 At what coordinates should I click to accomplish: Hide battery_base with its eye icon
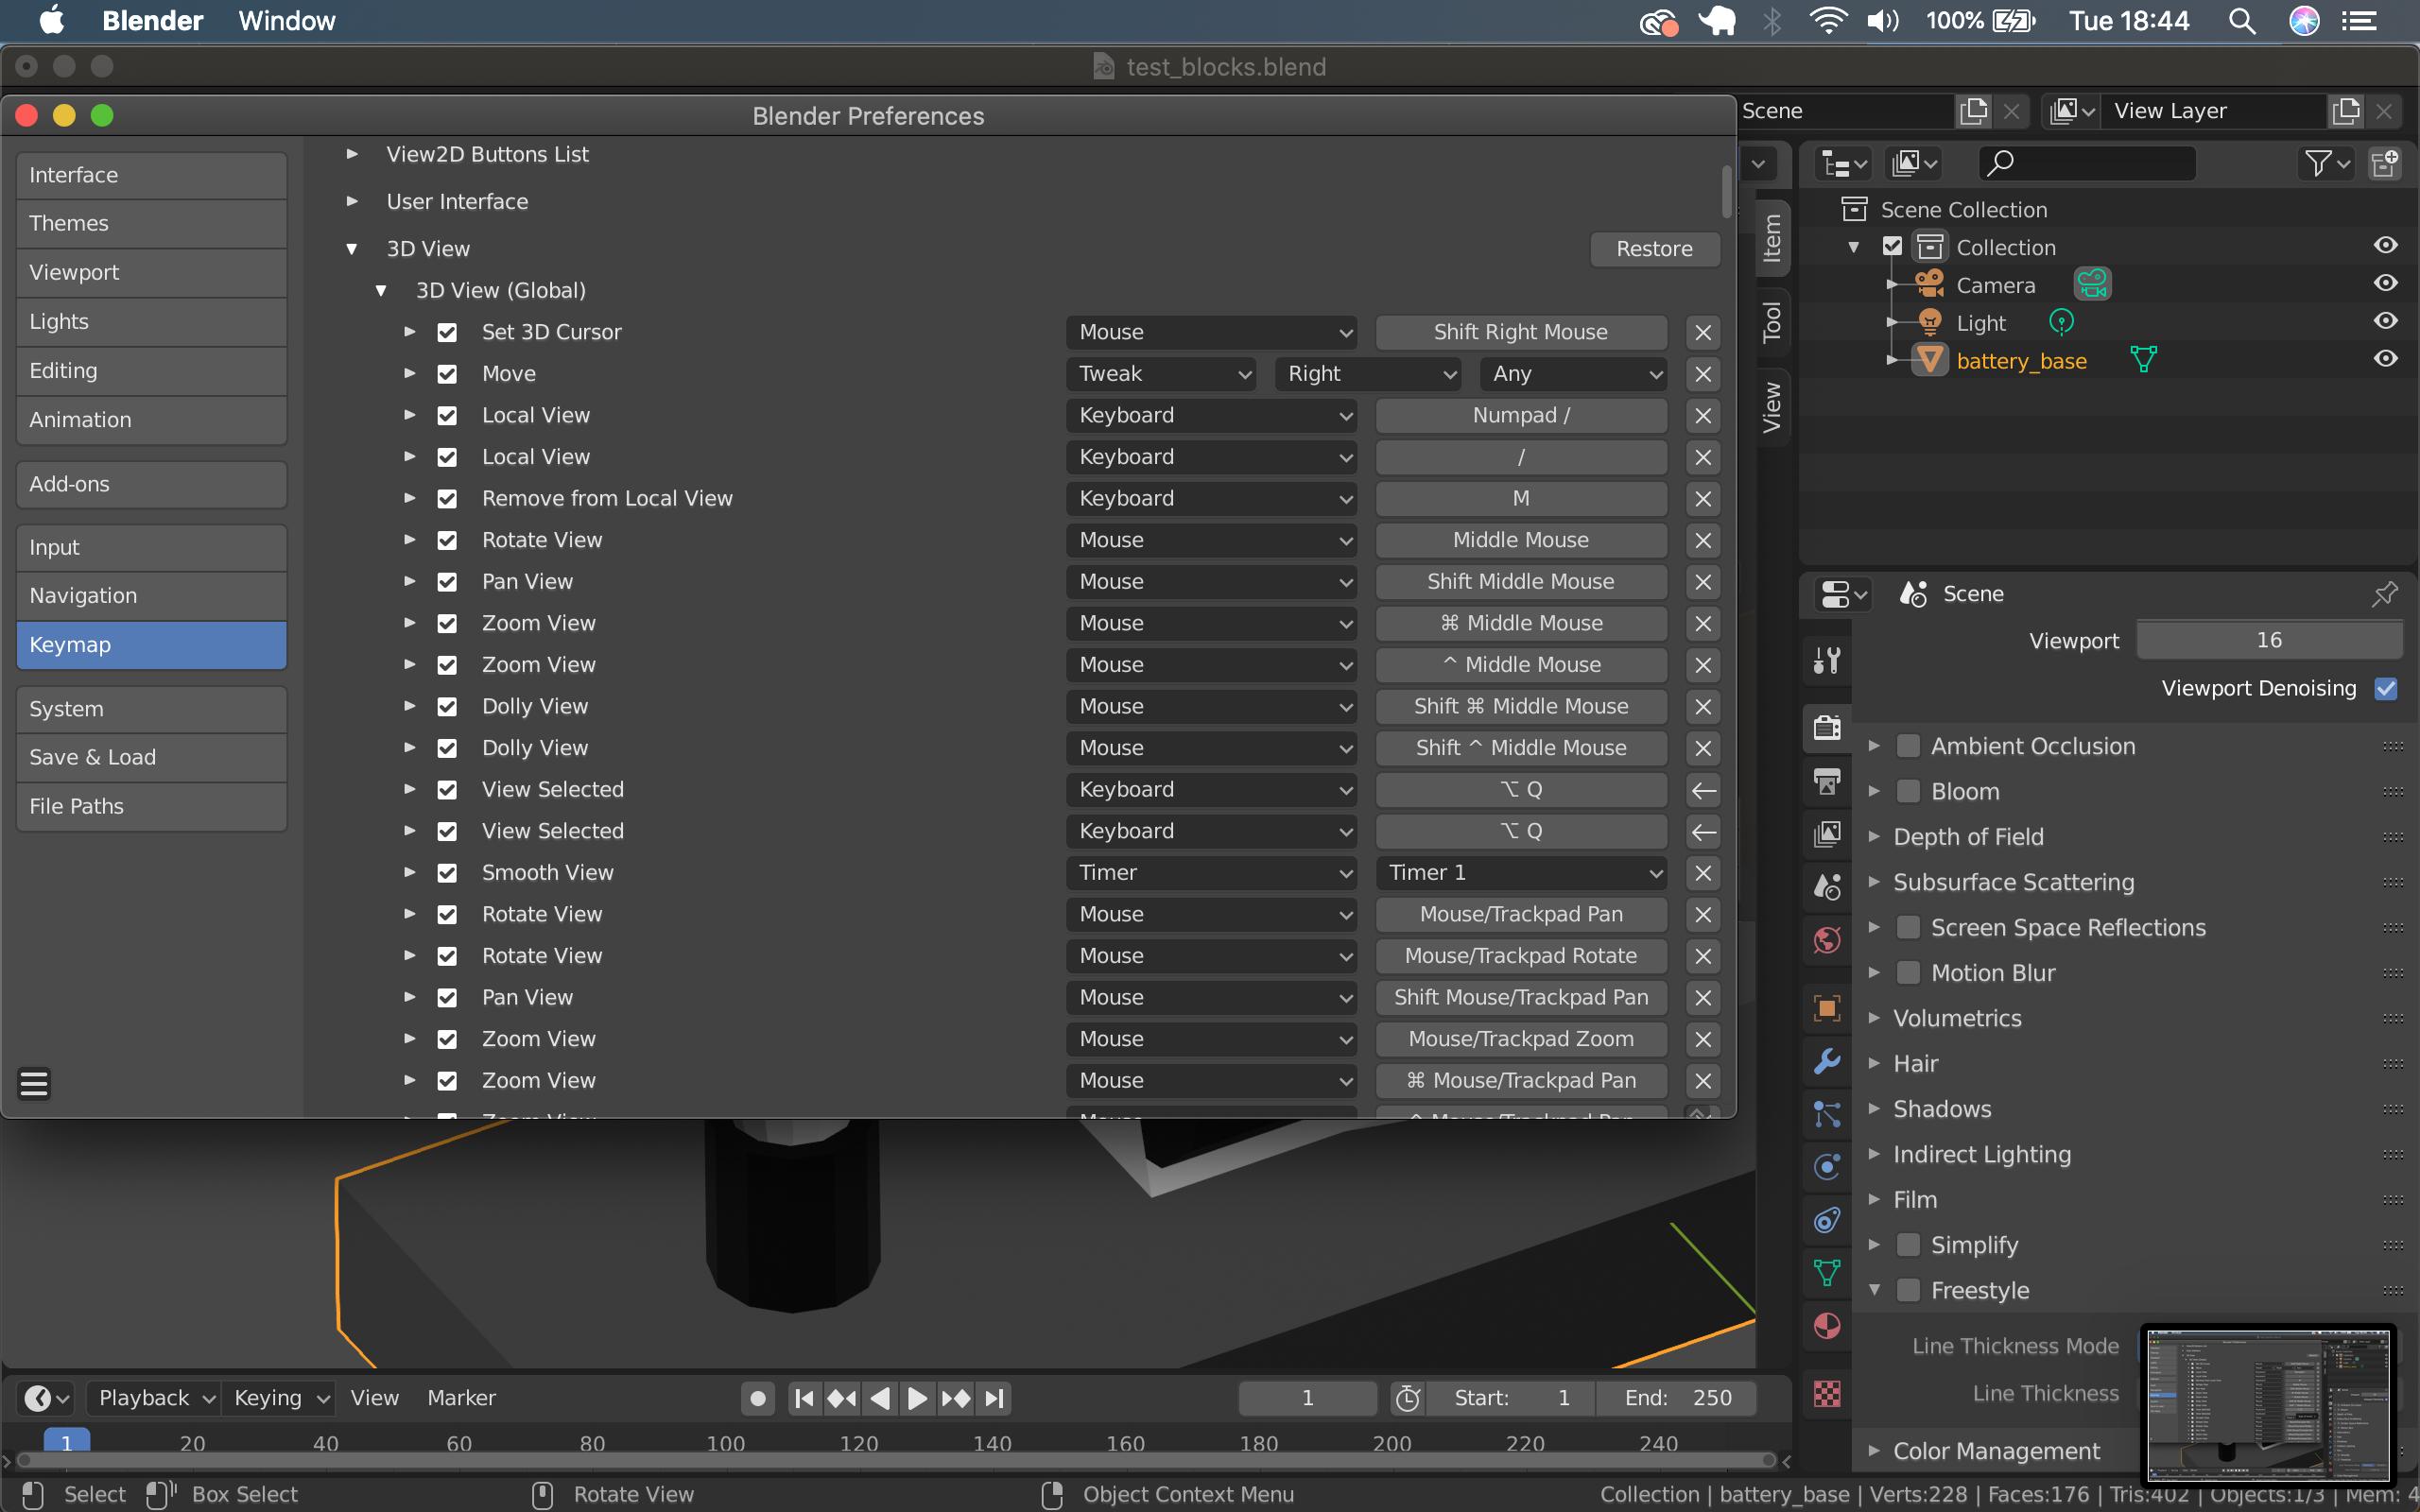[x=2385, y=359]
